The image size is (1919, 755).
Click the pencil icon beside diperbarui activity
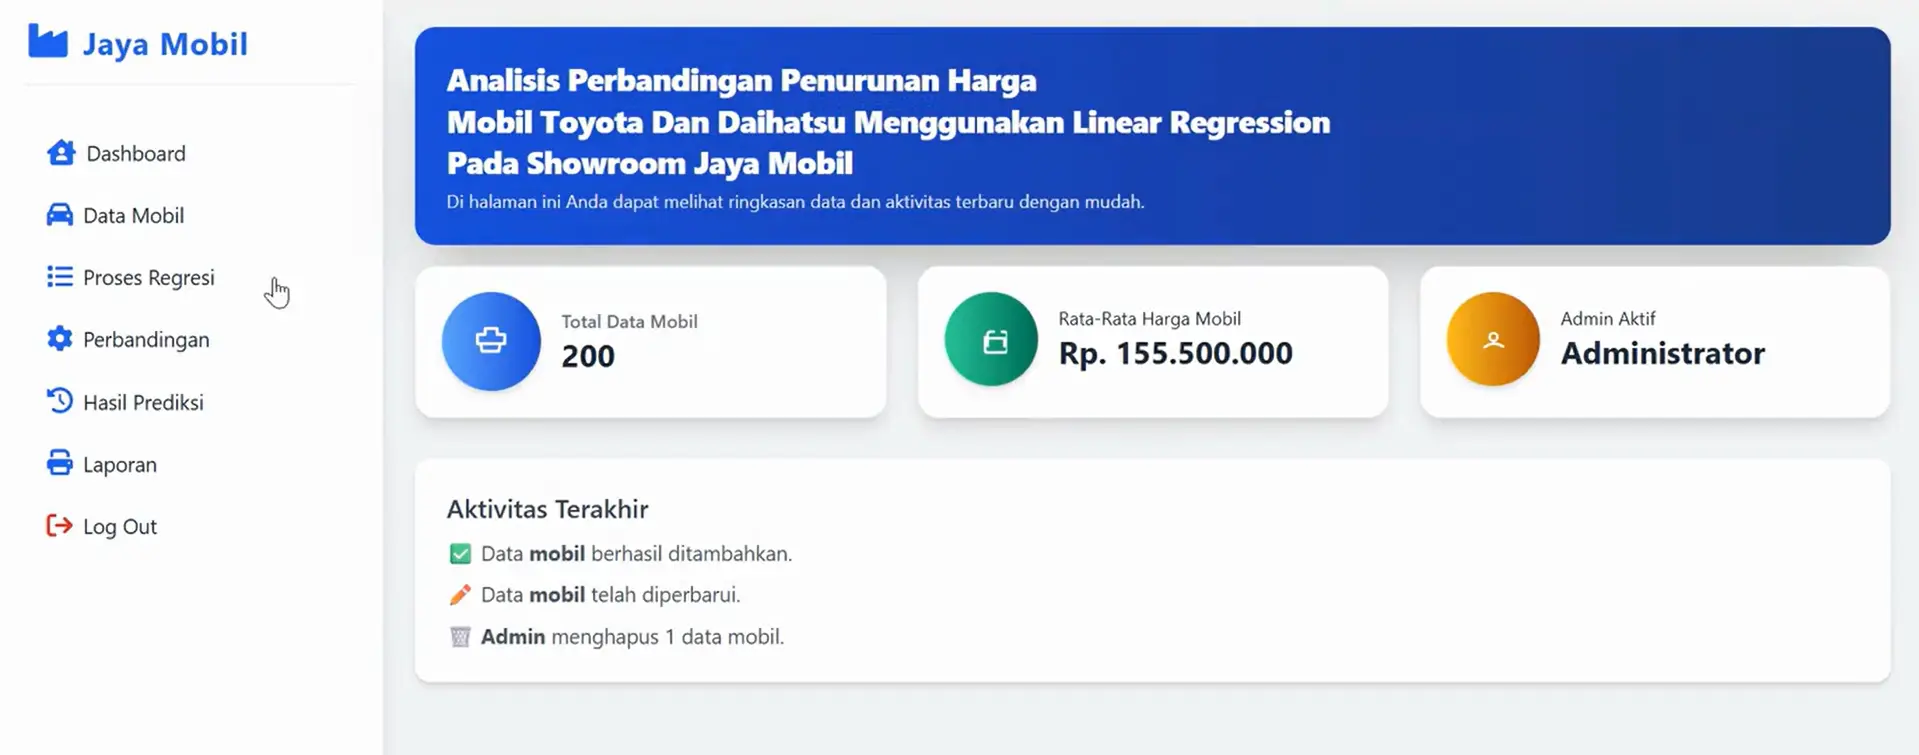coord(460,593)
